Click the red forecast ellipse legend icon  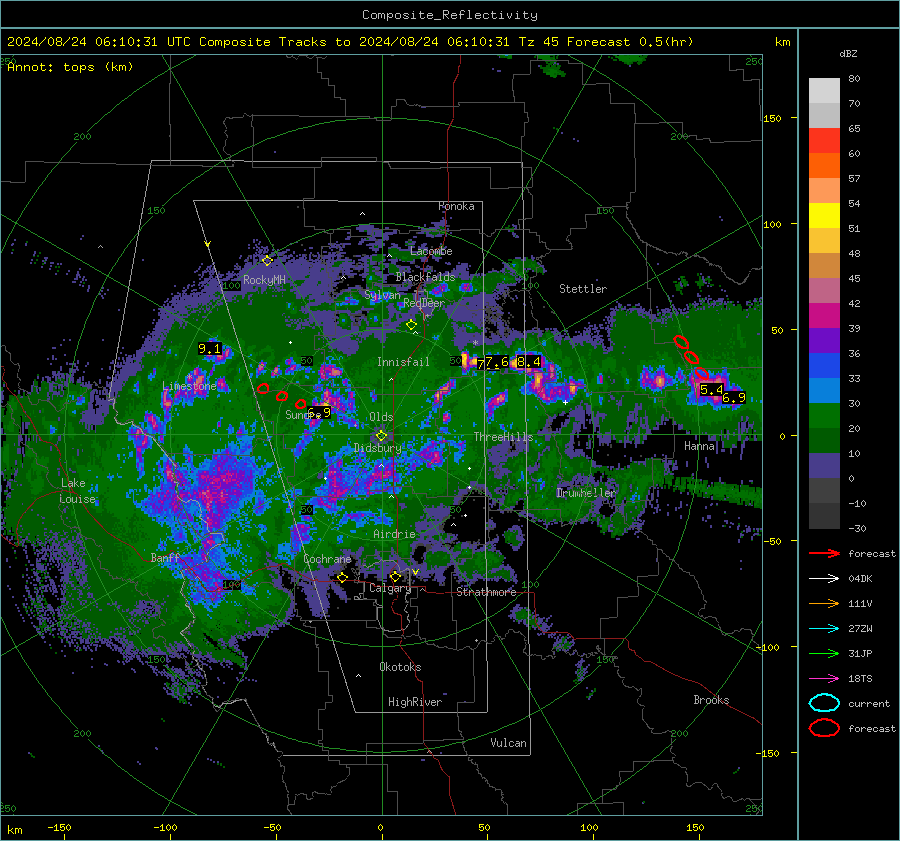(x=824, y=728)
